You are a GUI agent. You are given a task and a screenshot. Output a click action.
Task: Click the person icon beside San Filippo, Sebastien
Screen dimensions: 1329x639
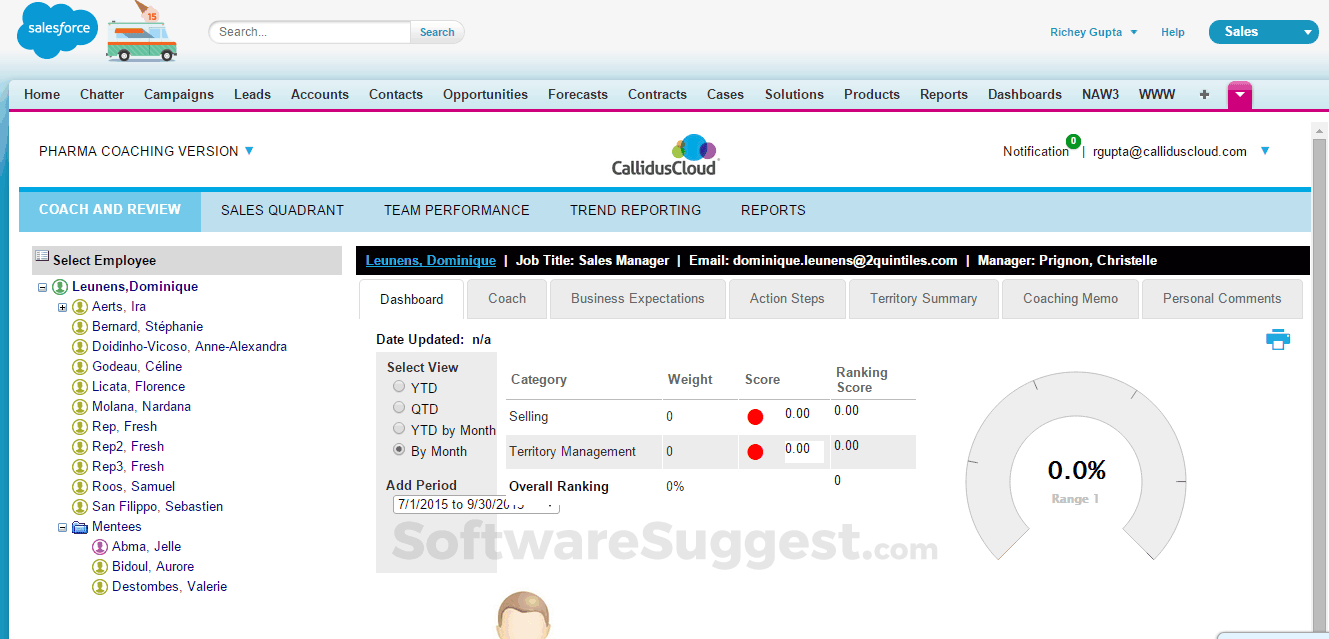(80, 507)
